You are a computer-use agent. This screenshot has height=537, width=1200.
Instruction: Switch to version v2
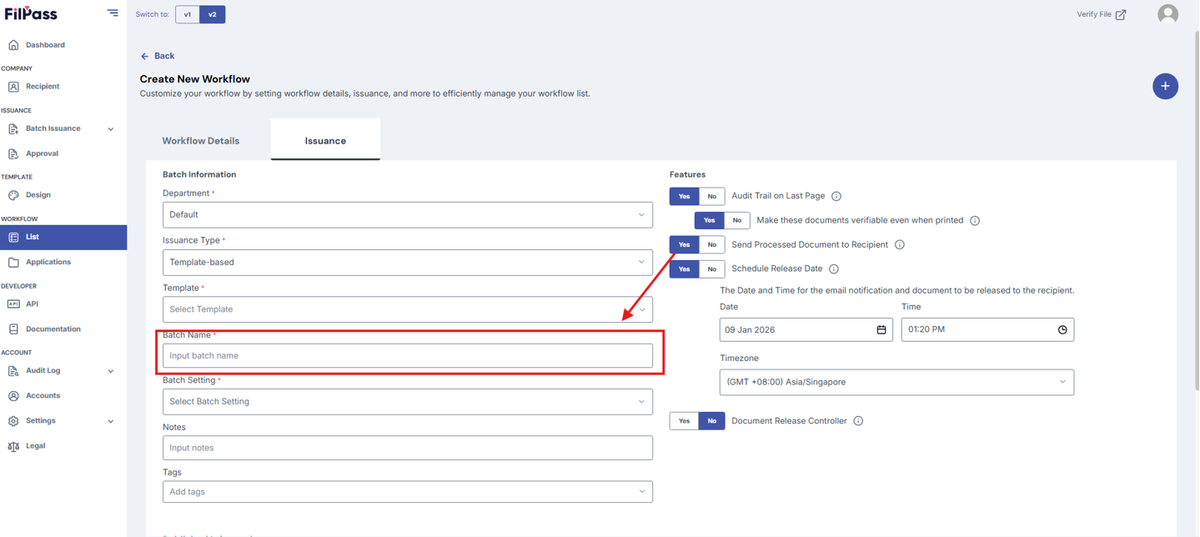pos(212,14)
